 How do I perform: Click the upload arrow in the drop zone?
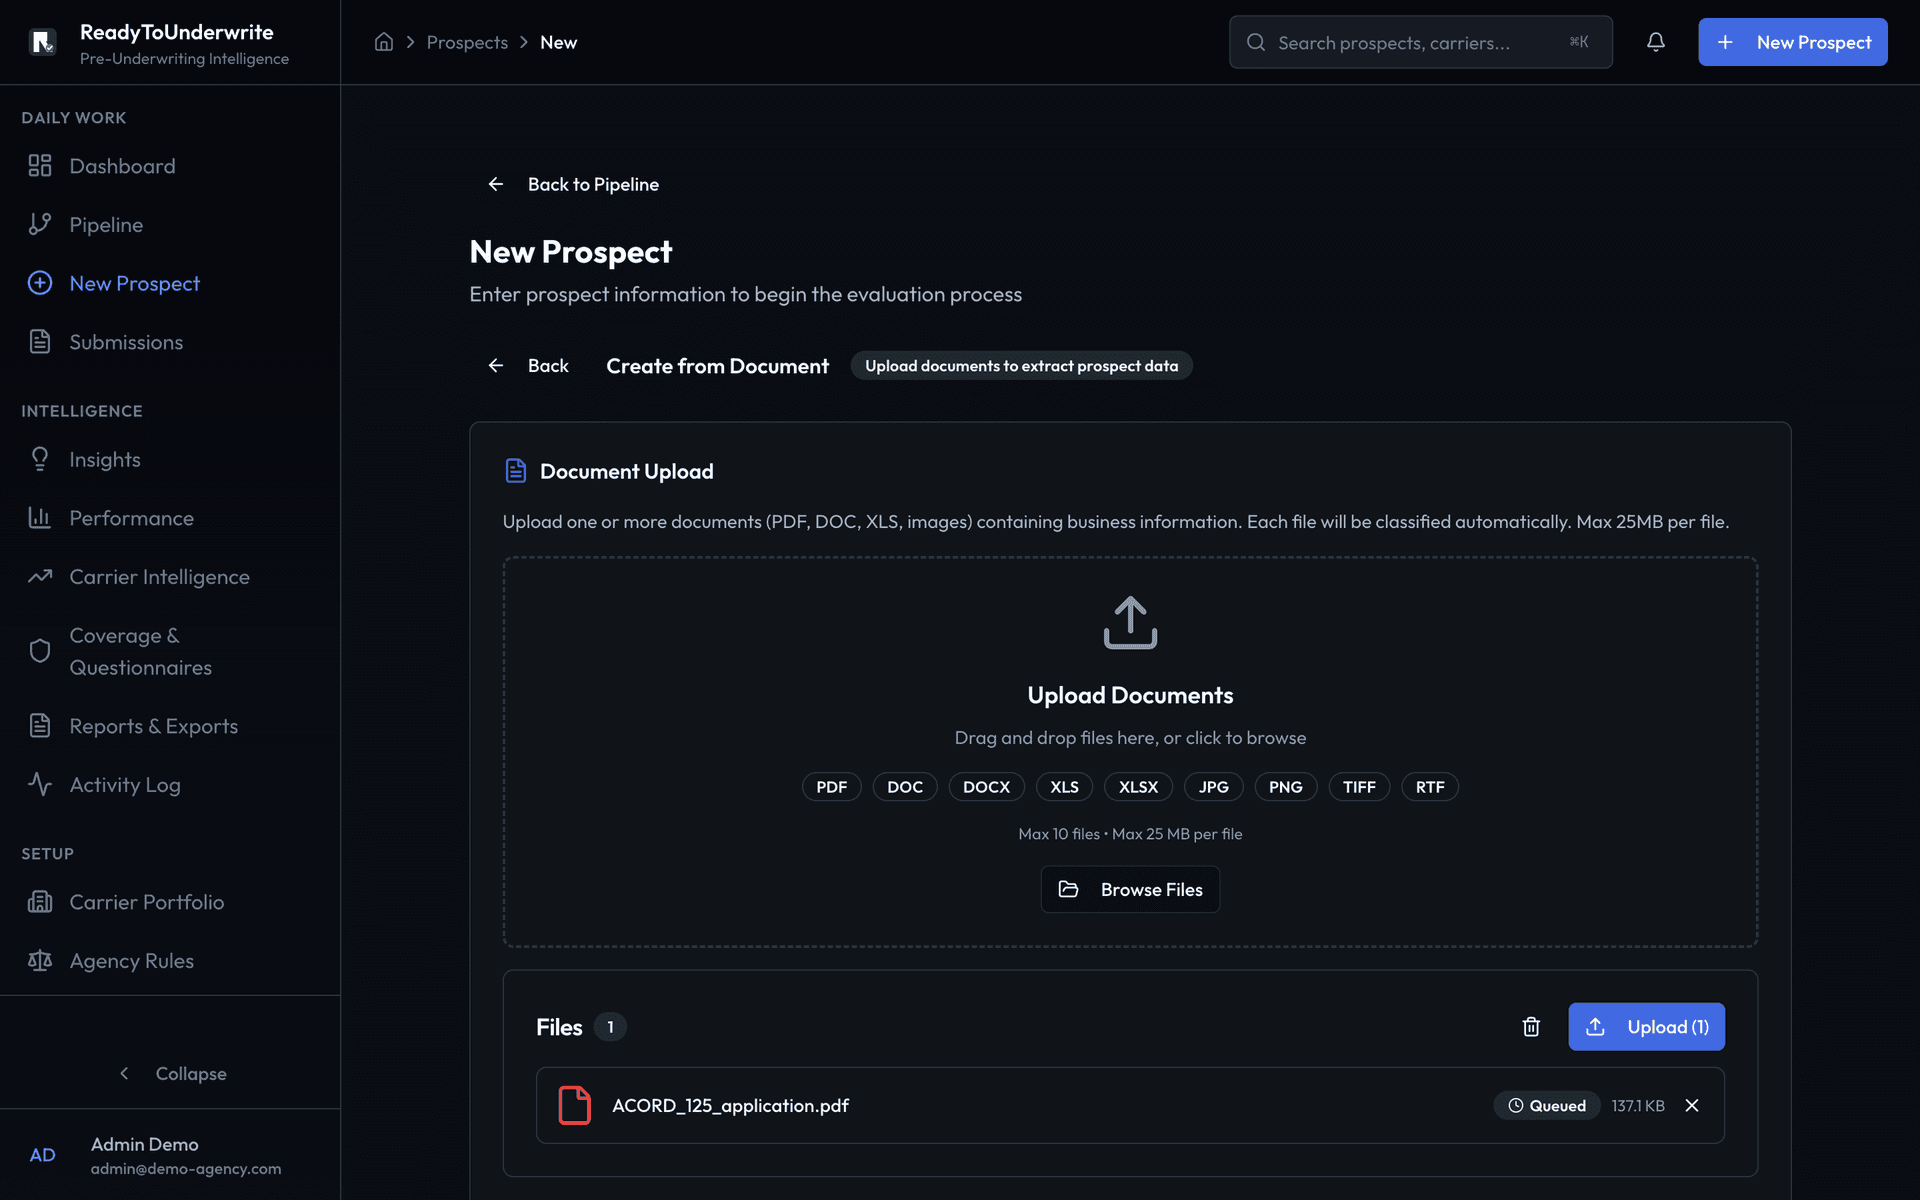(x=1130, y=623)
